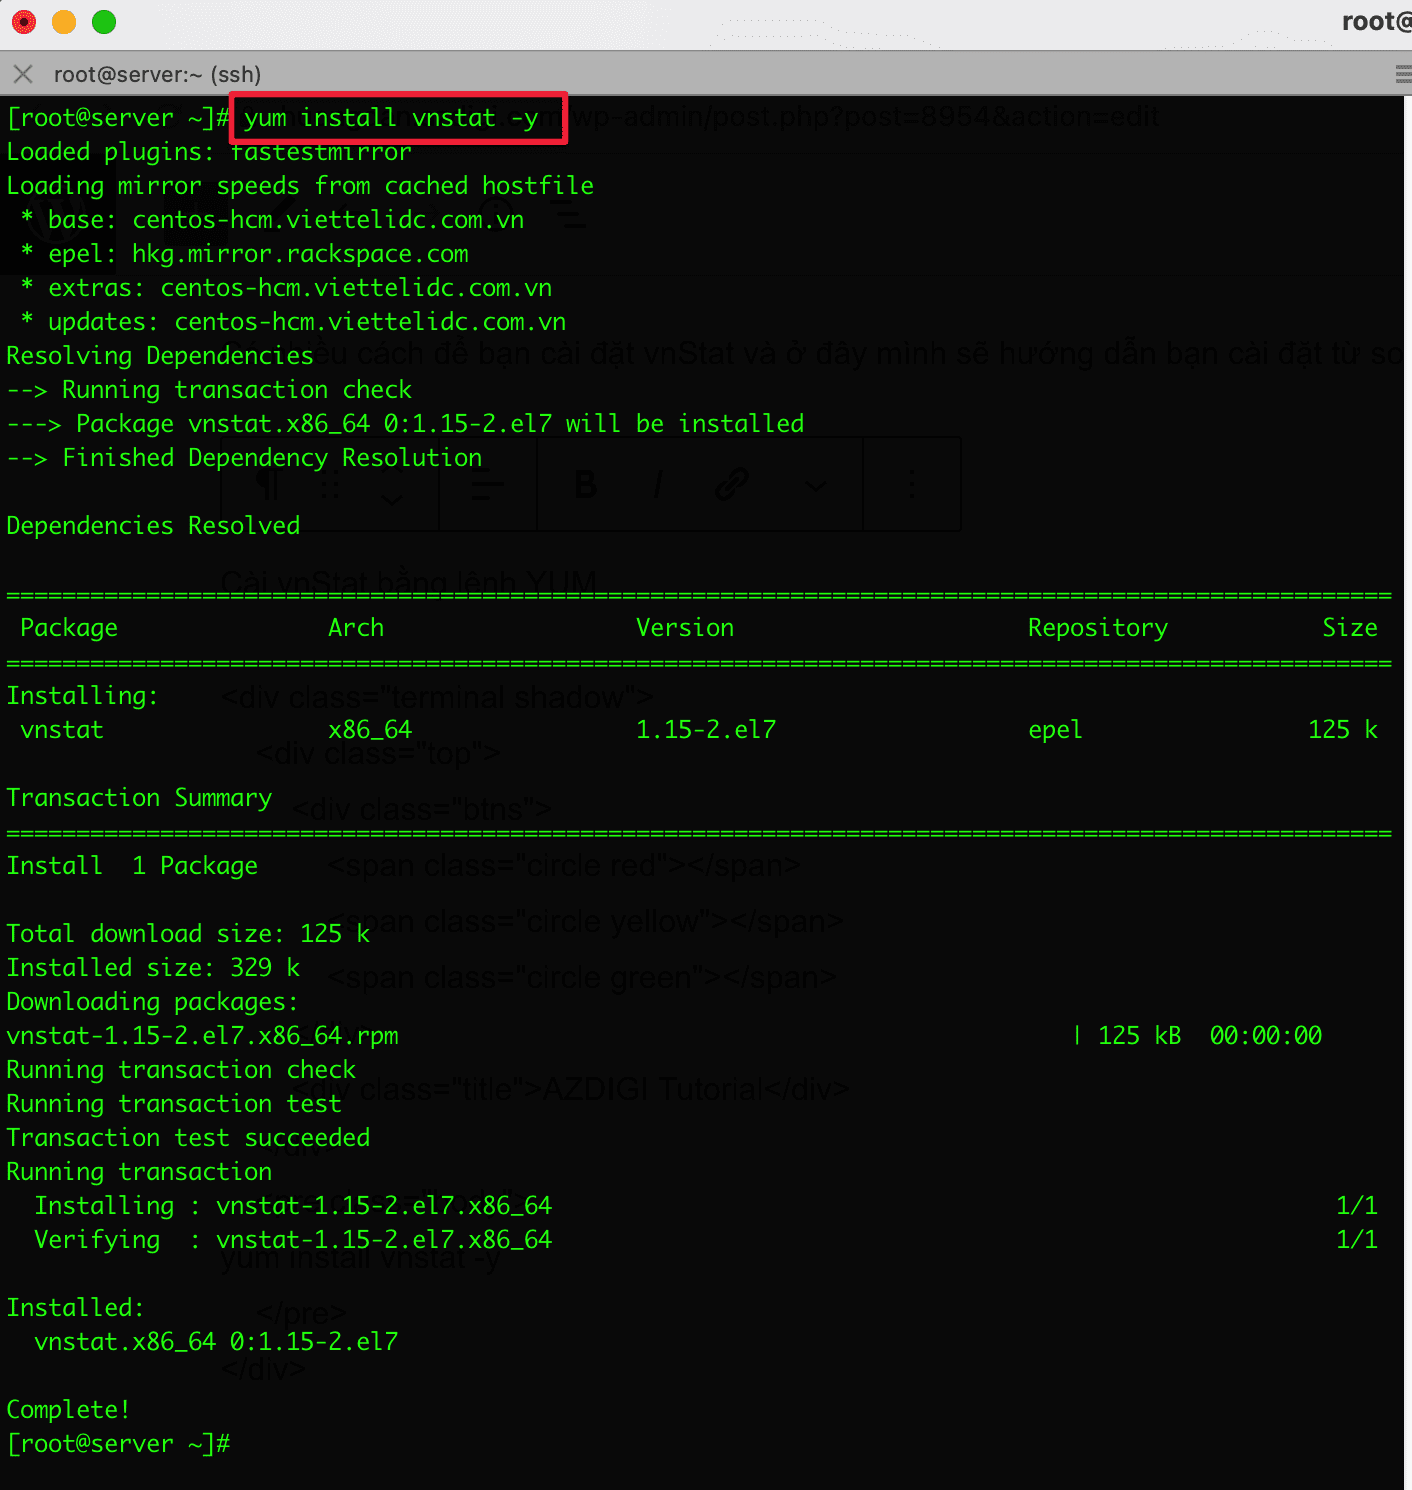The width and height of the screenshot is (1412, 1490).
Task: Click the Arch column header
Action: click(x=356, y=628)
